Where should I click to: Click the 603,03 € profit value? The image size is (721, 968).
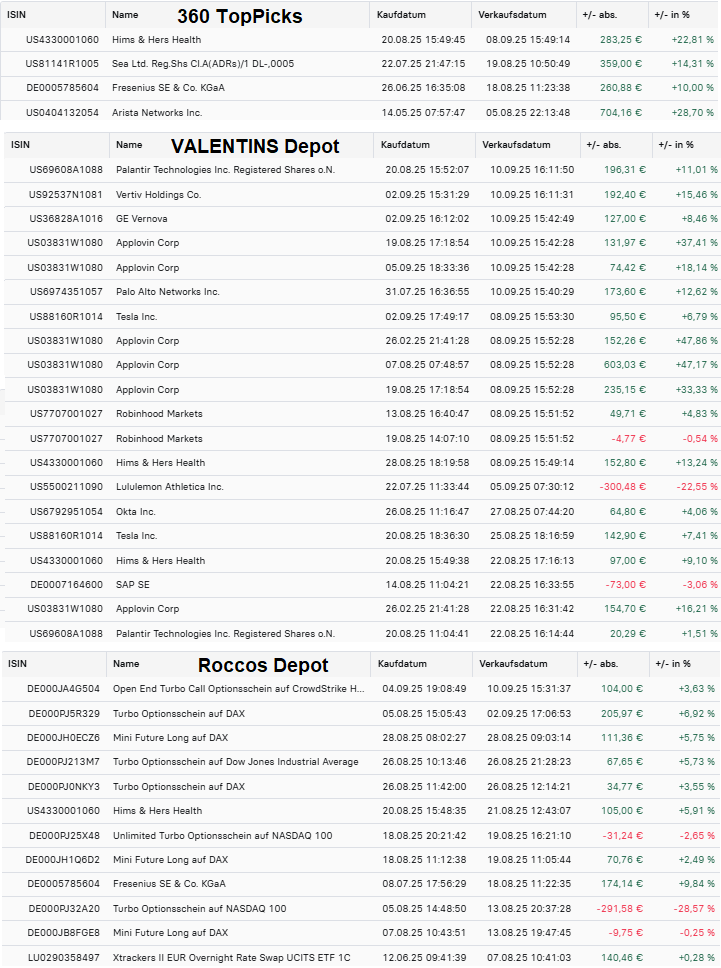[625, 365]
